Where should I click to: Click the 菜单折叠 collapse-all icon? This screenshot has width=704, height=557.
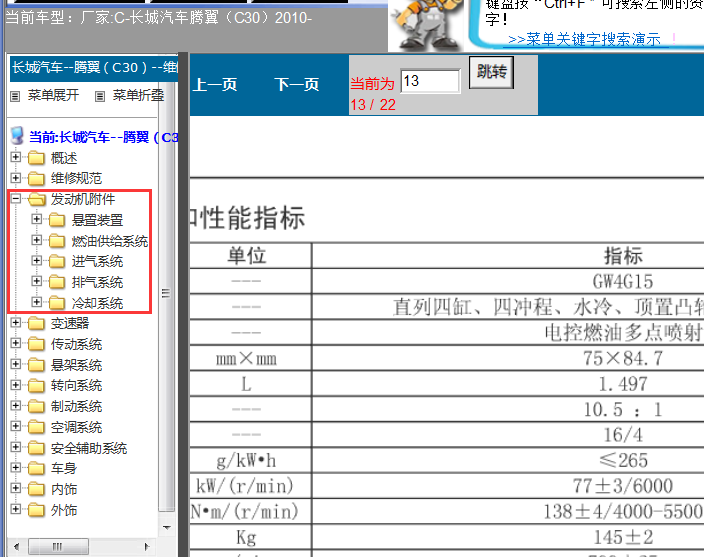[x=100, y=96]
